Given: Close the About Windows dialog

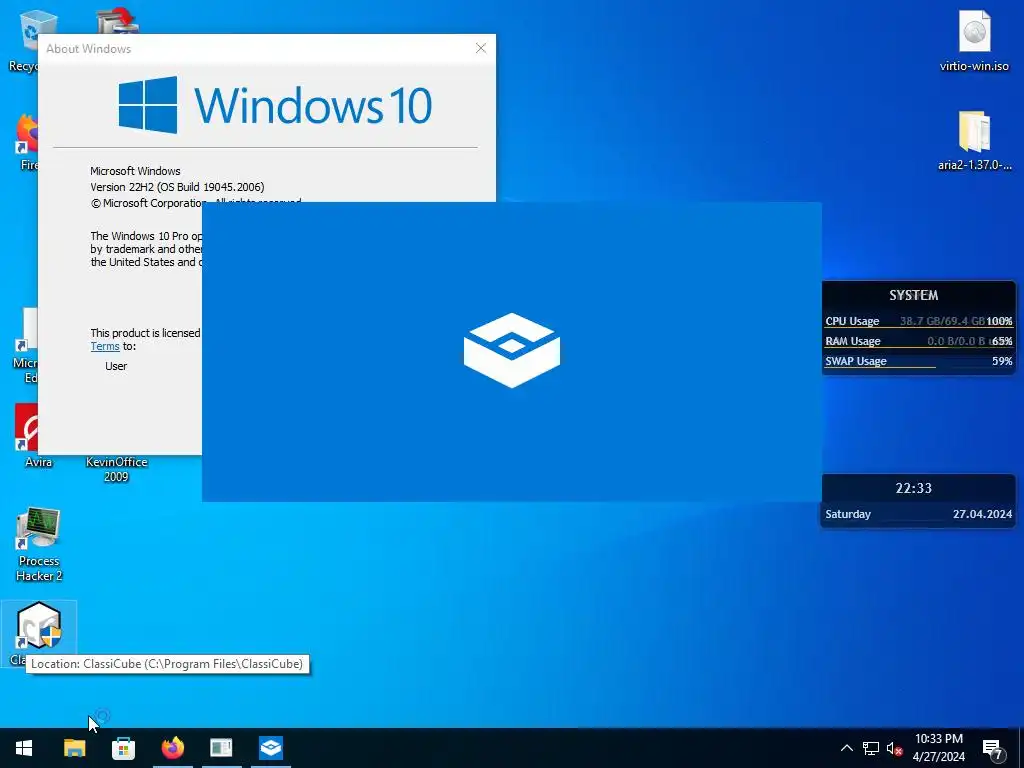Looking at the screenshot, I should pyautogui.click(x=481, y=48).
